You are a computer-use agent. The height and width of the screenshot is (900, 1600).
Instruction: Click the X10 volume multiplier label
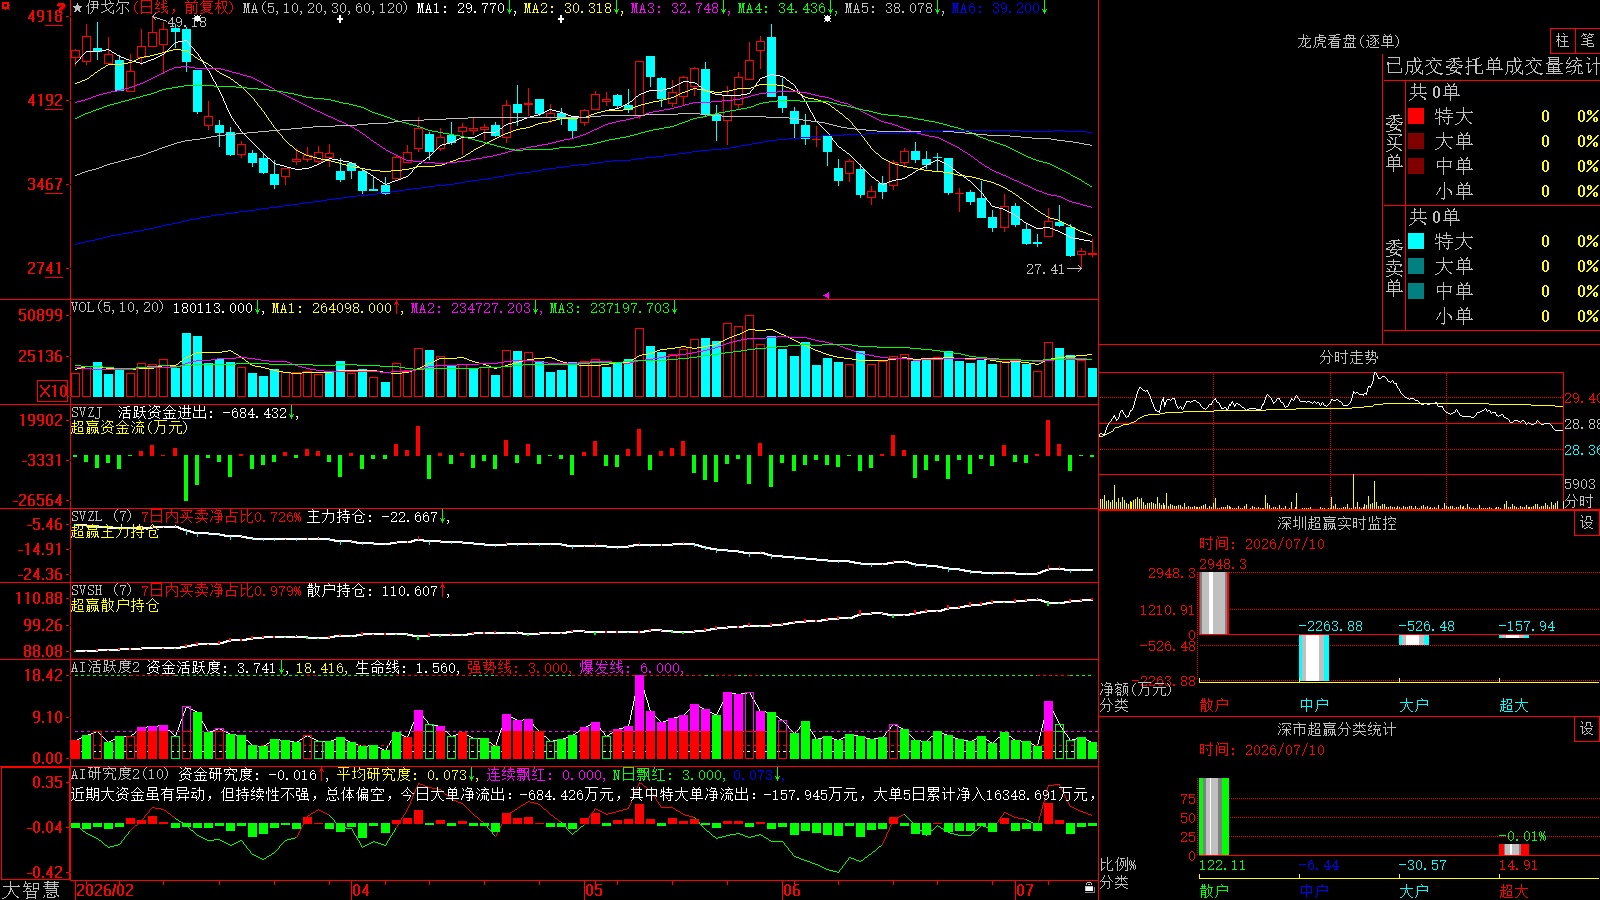53,391
